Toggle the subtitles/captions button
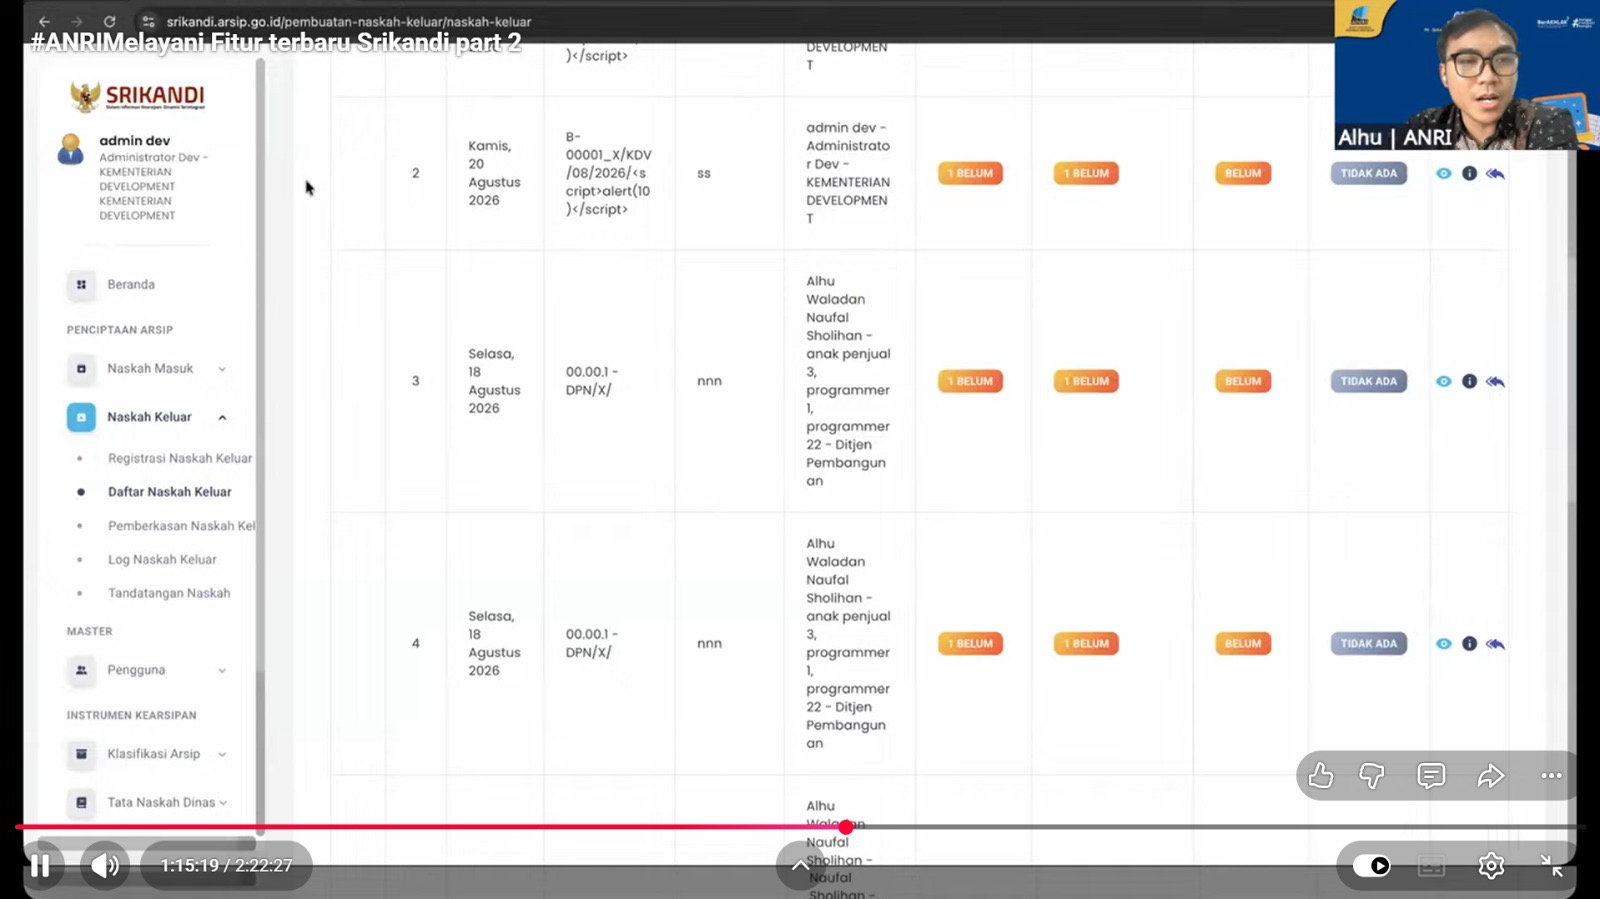 [1431, 866]
